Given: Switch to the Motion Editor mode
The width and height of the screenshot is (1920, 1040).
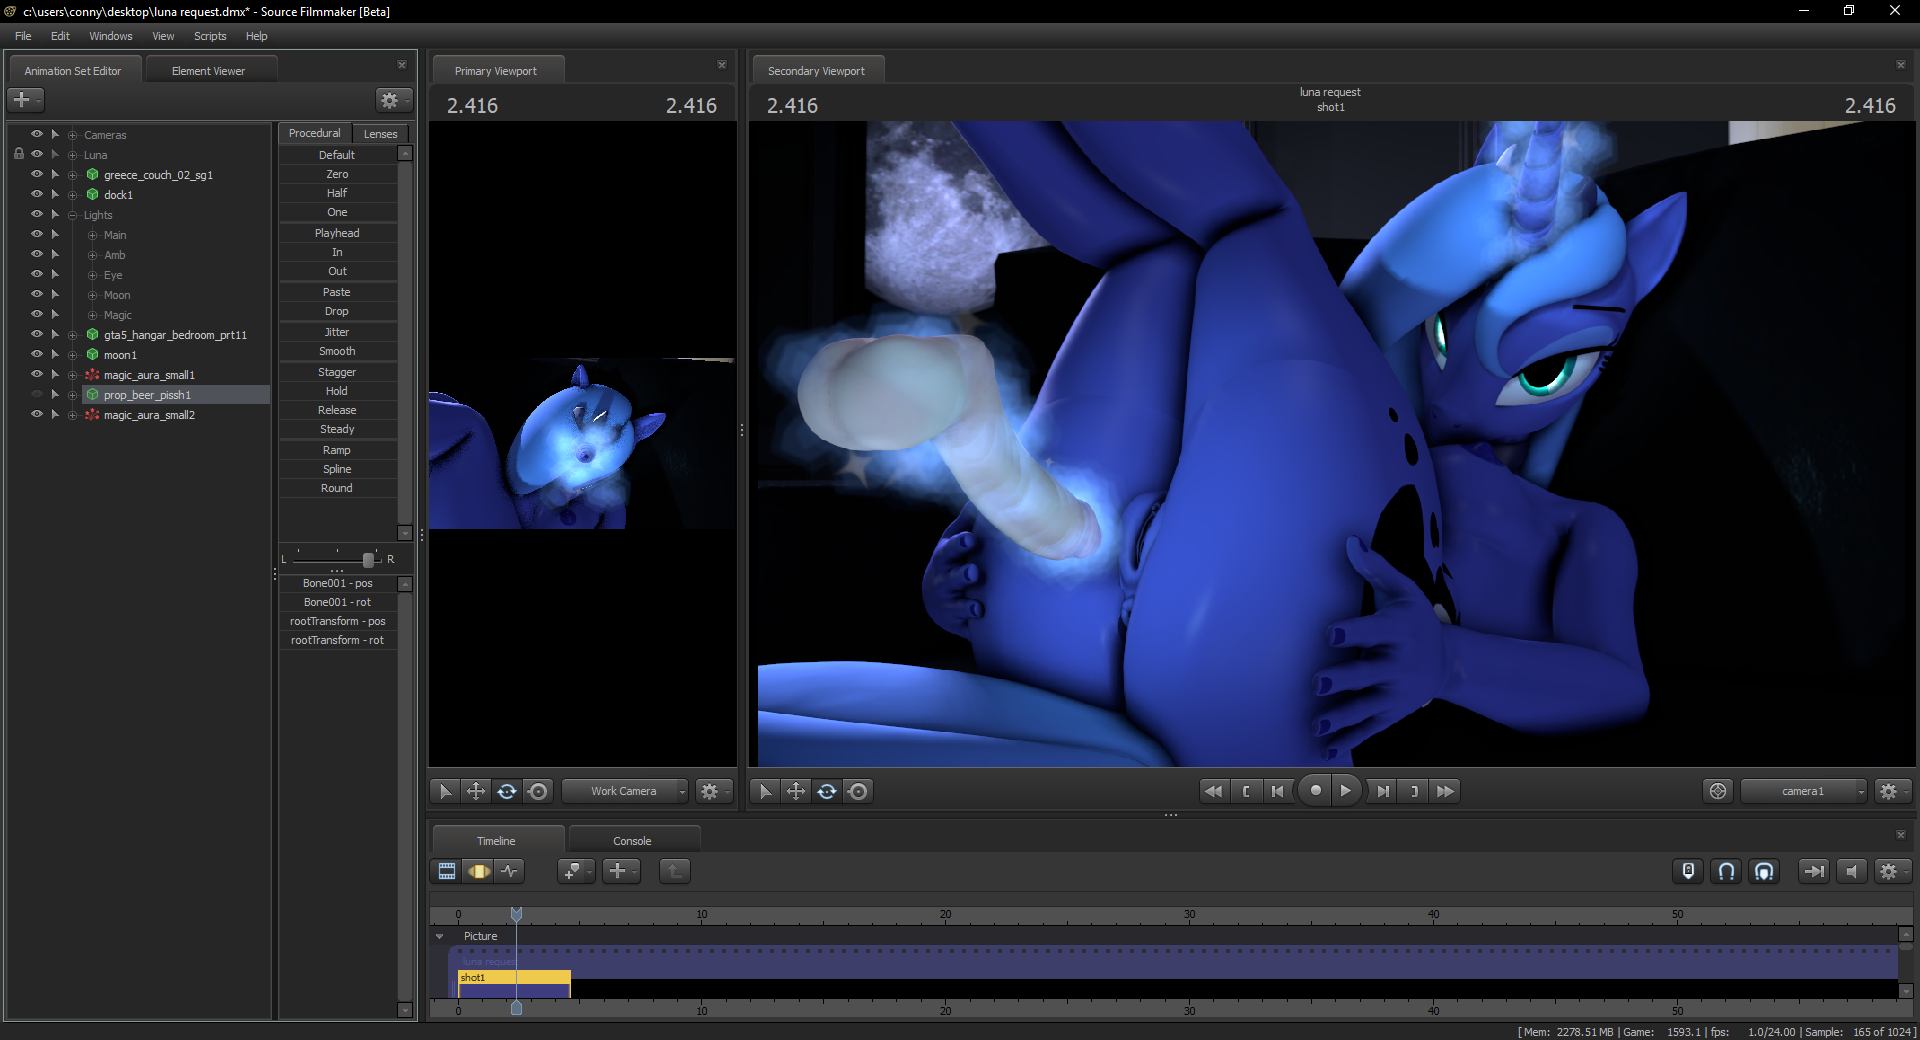Looking at the screenshot, I should click(479, 871).
